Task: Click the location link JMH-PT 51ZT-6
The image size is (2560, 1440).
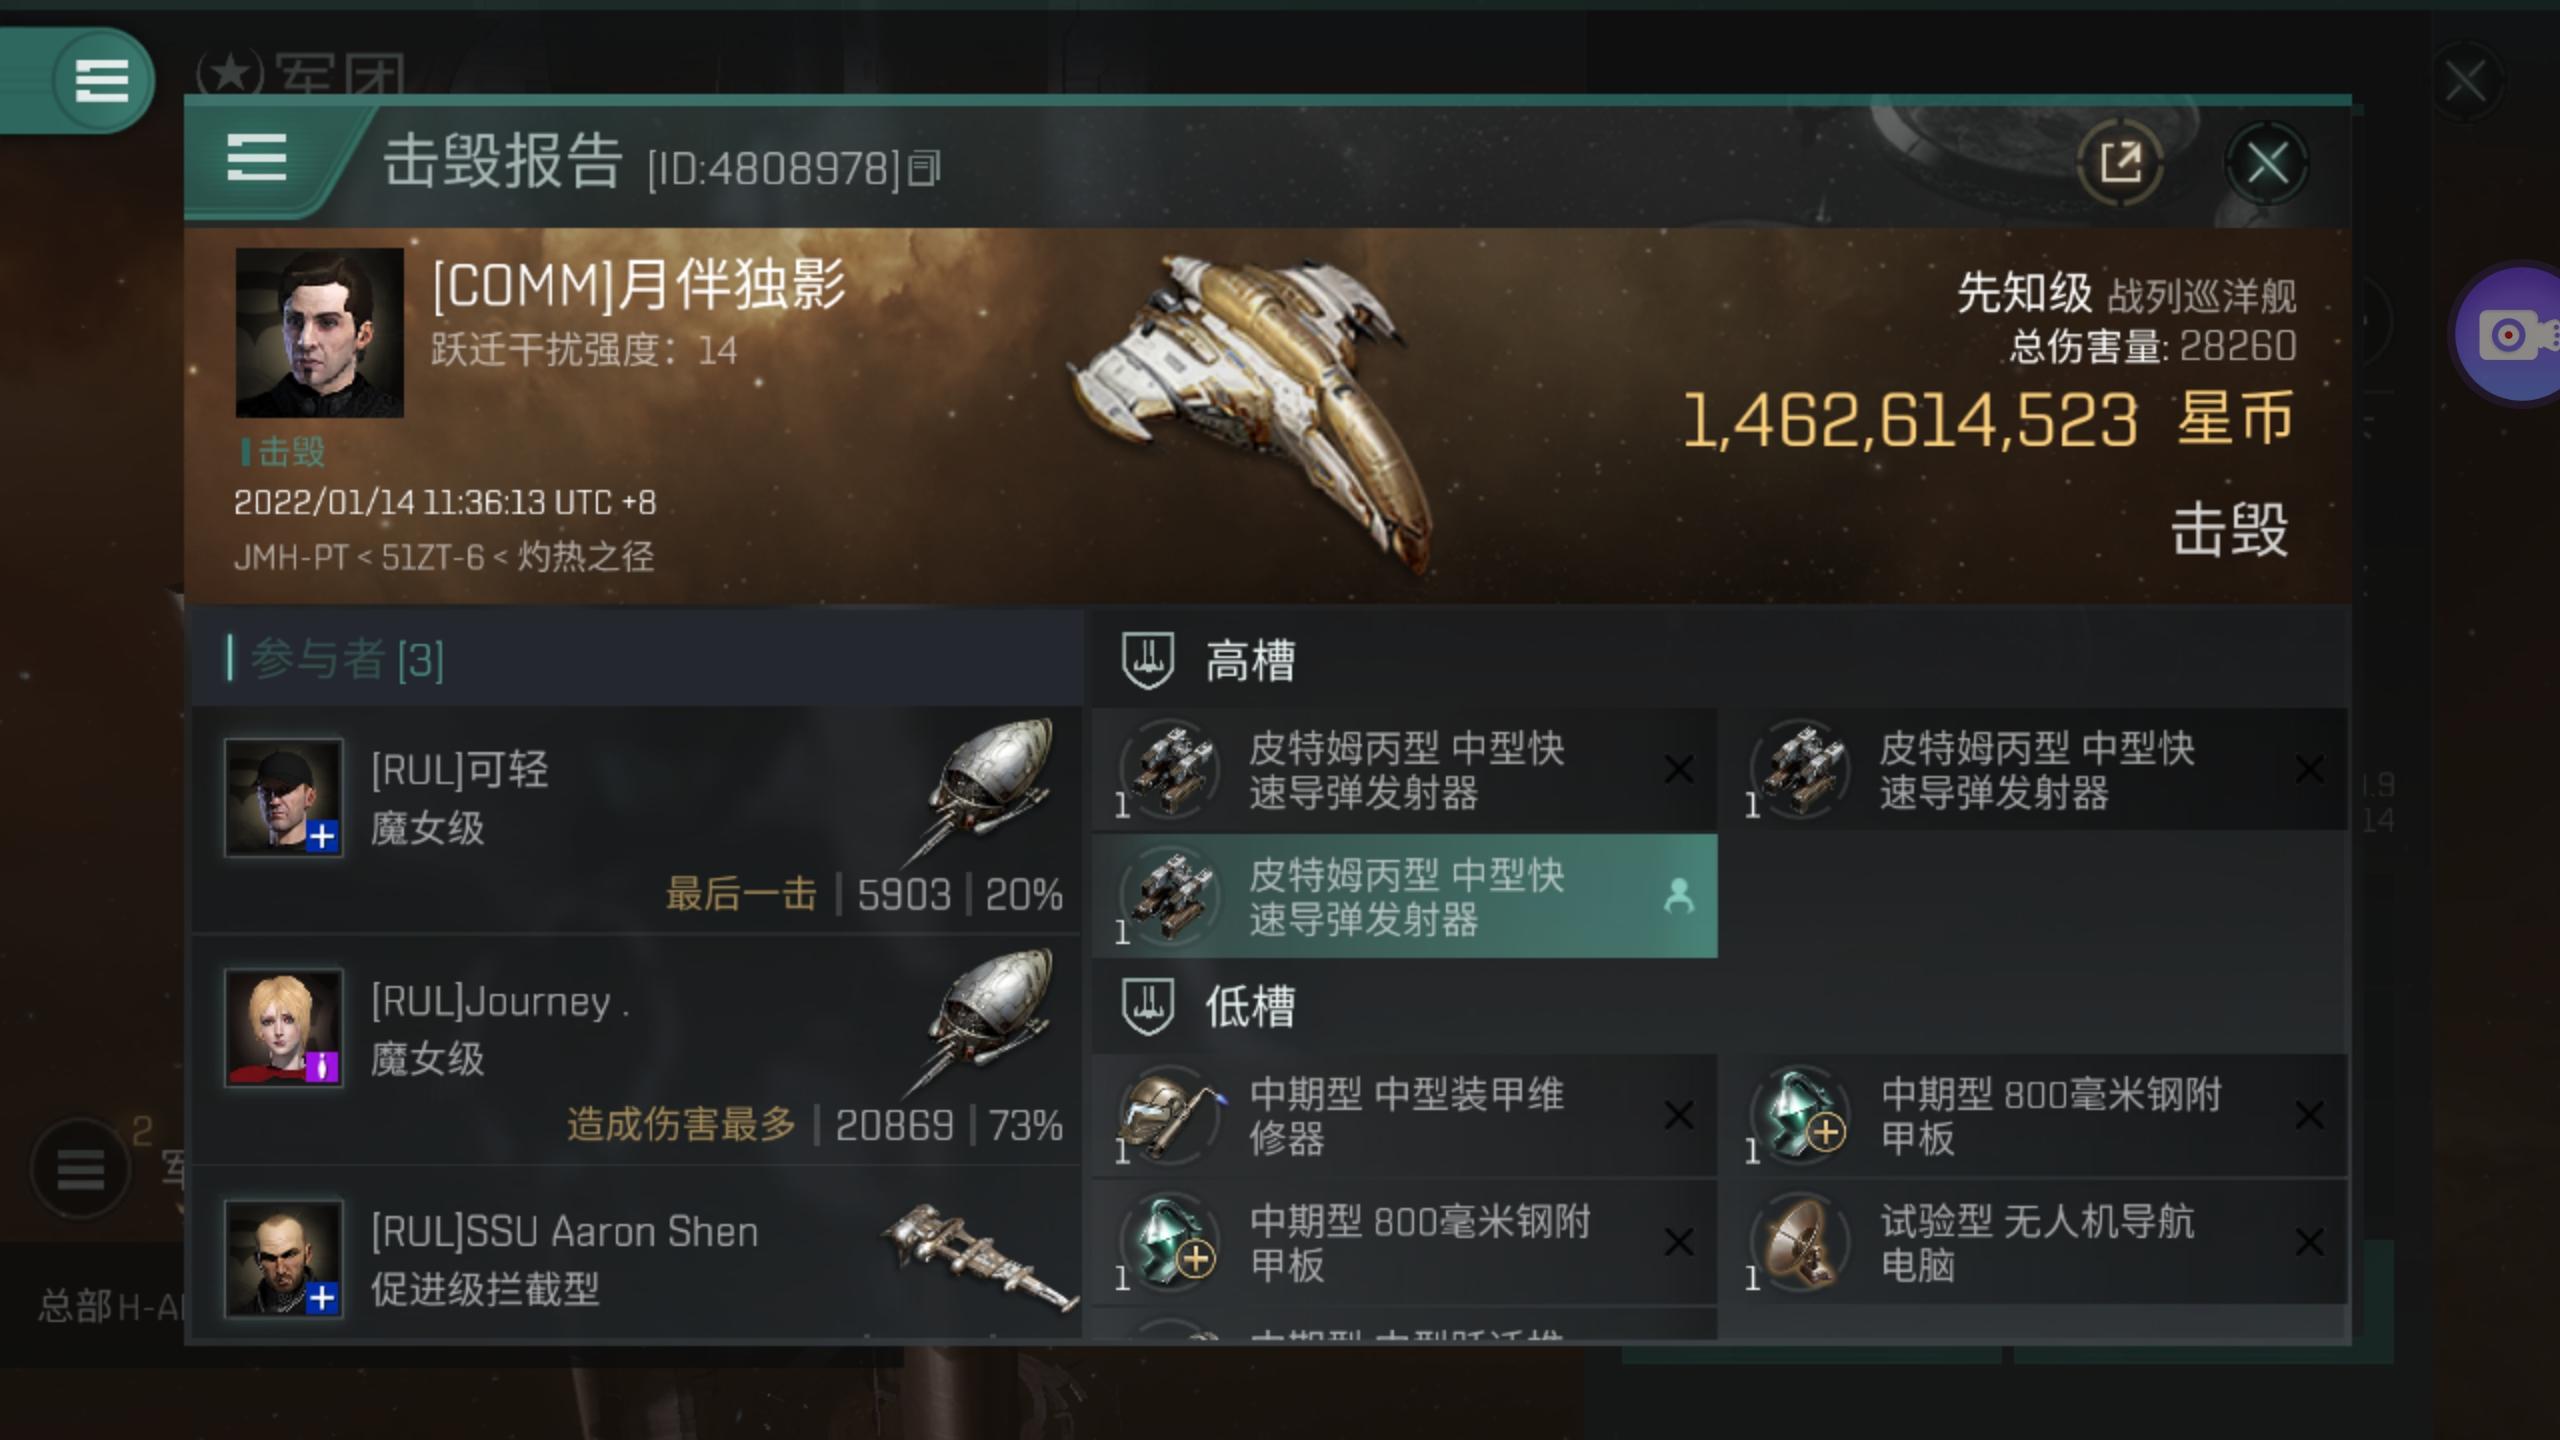Action: 444,557
